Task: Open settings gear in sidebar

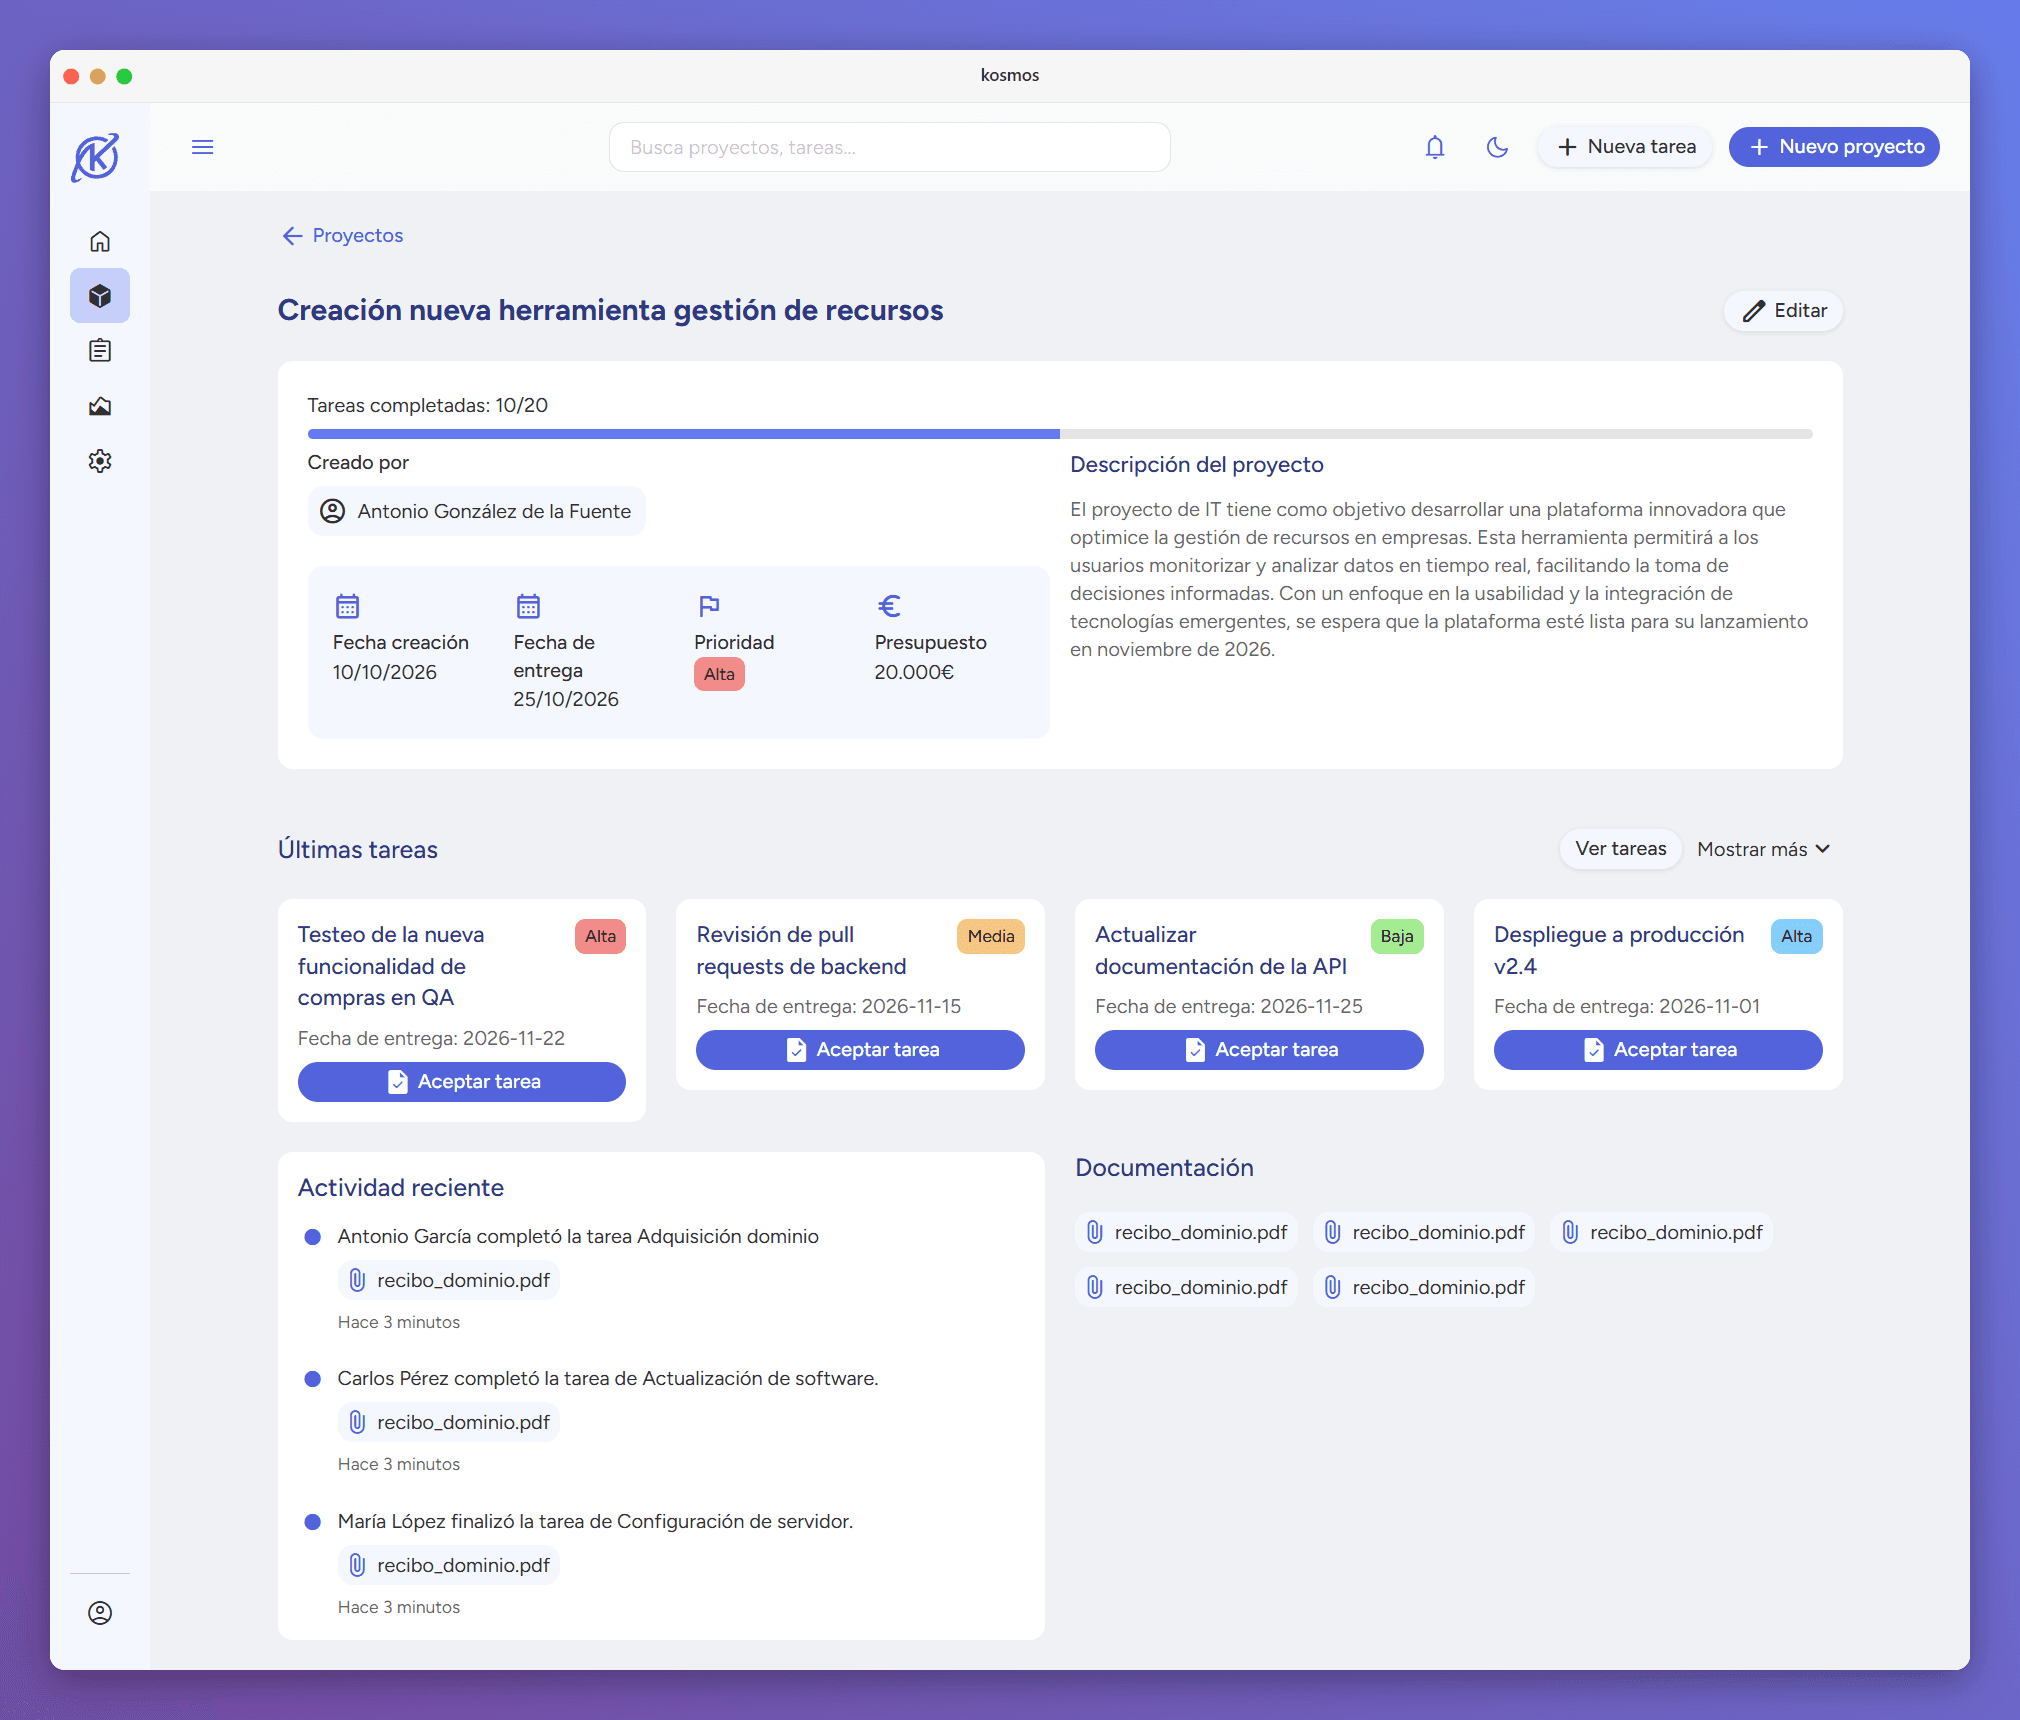Action: 100,461
